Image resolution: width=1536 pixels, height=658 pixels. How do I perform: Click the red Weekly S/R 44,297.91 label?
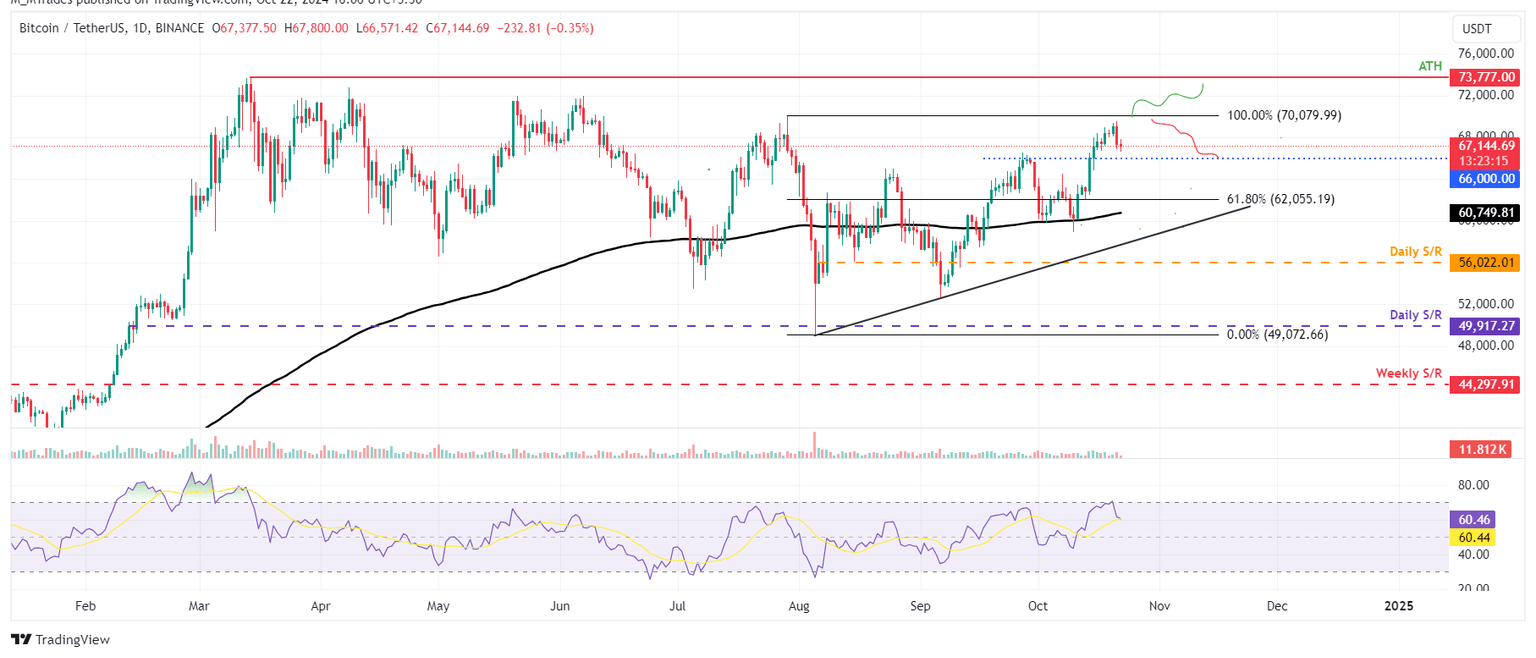click(x=1484, y=384)
